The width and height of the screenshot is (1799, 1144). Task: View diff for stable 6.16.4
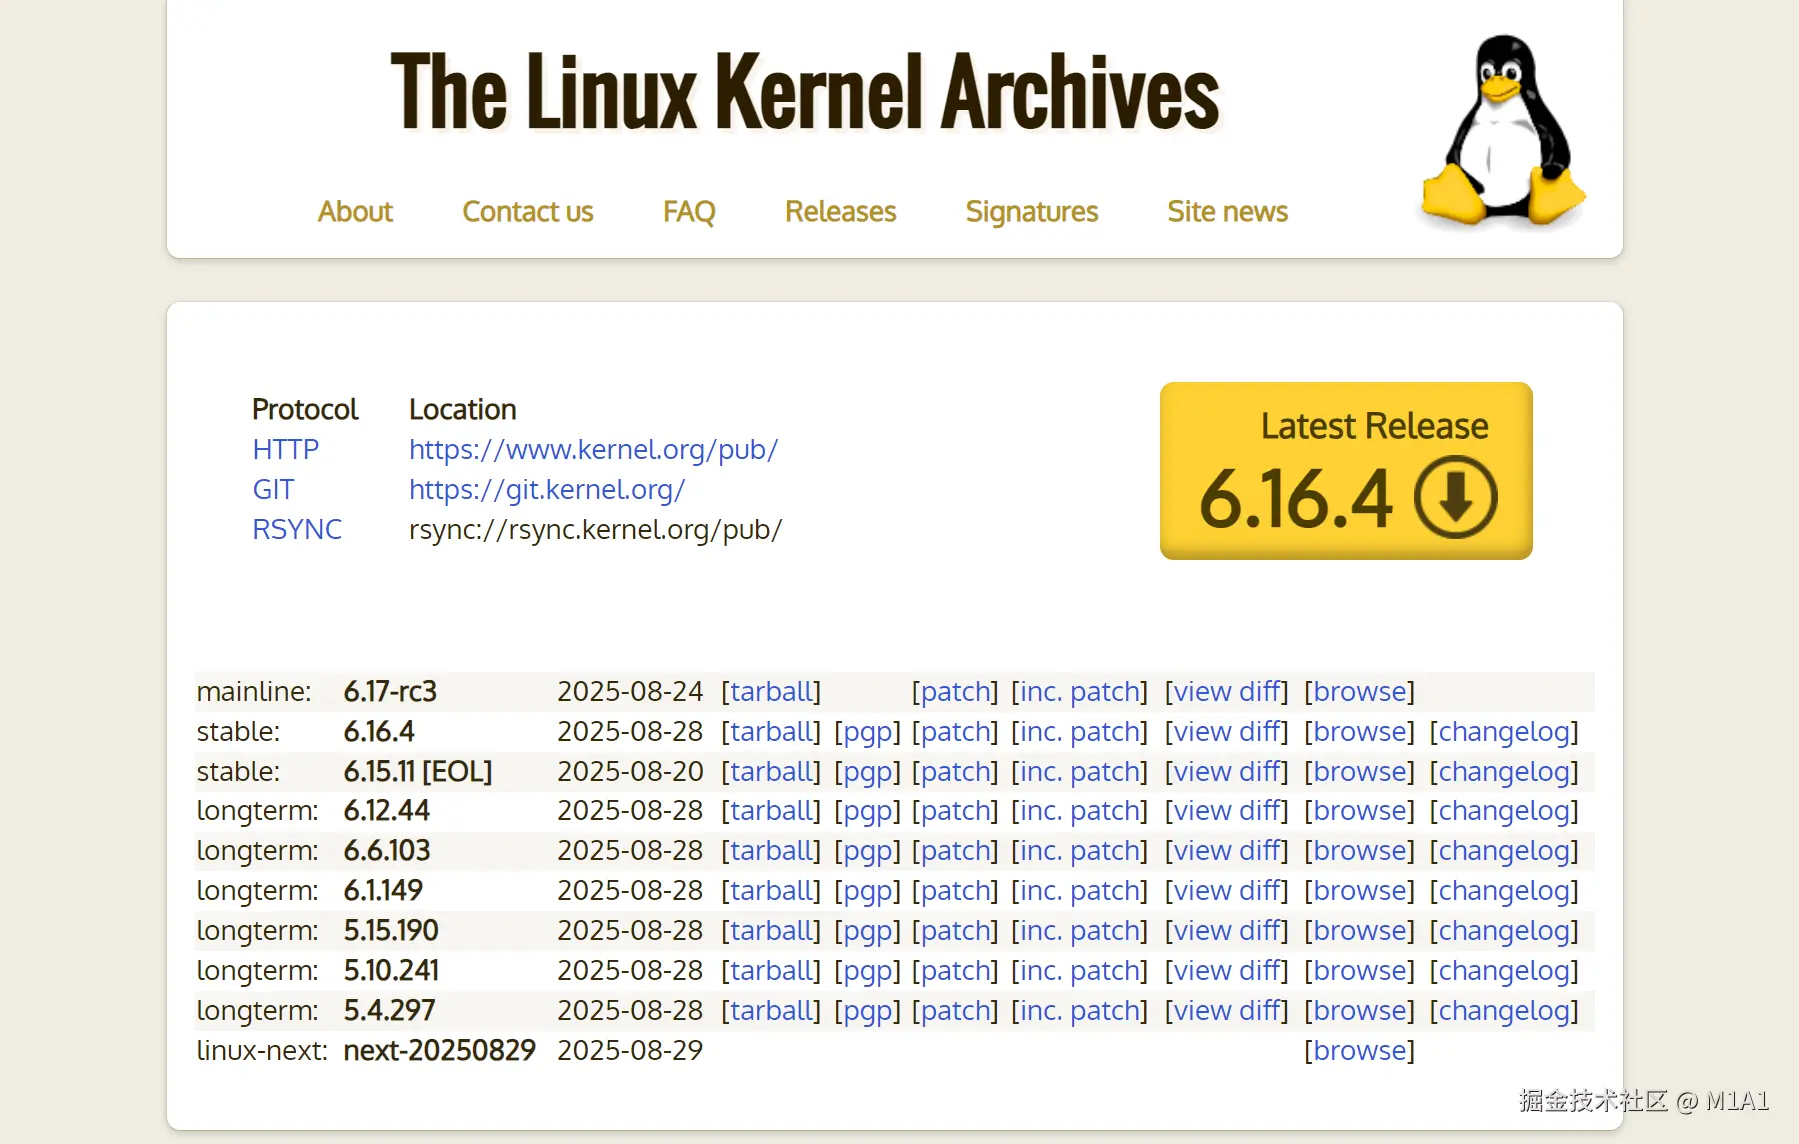(x=1227, y=732)
